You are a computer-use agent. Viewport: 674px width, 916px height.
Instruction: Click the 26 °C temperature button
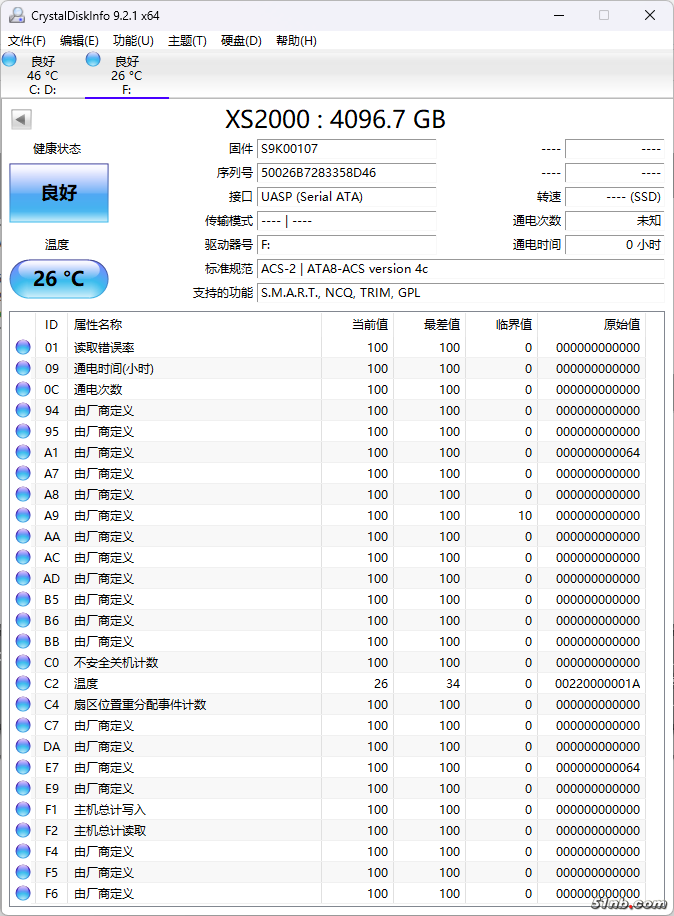[59, 279]
